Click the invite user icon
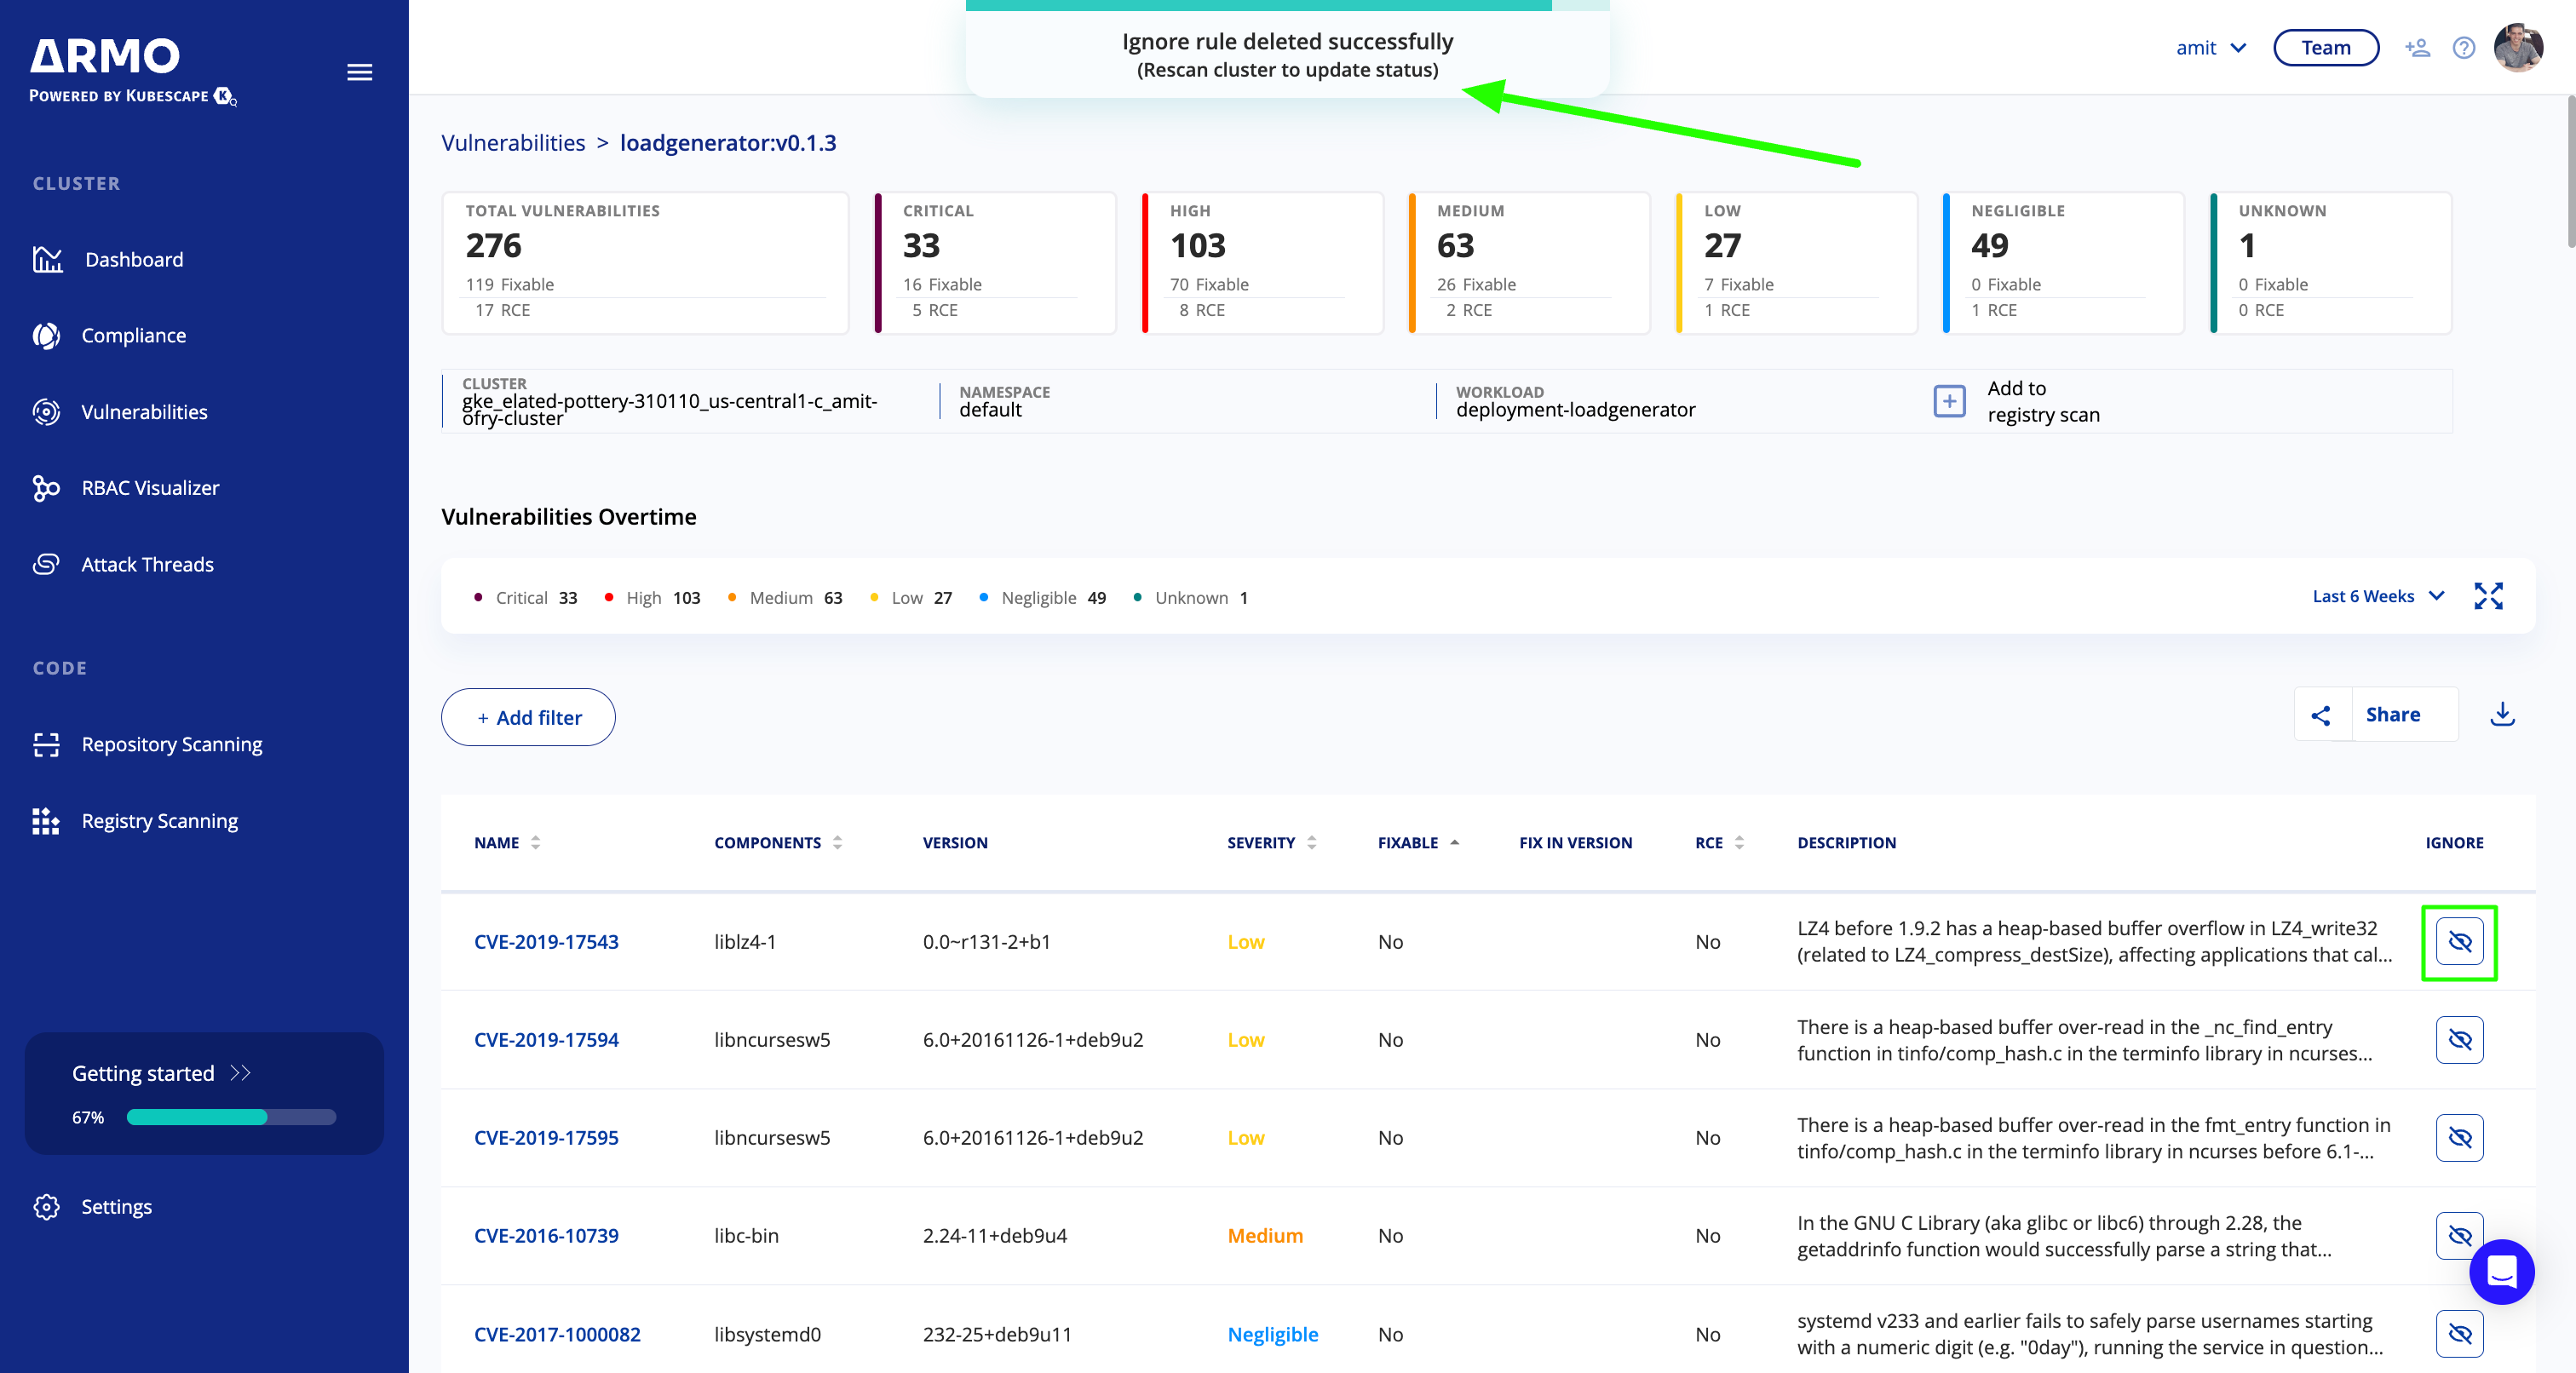The width and height of the screenshot is (2576, 1373). [x=2417, y=48]
